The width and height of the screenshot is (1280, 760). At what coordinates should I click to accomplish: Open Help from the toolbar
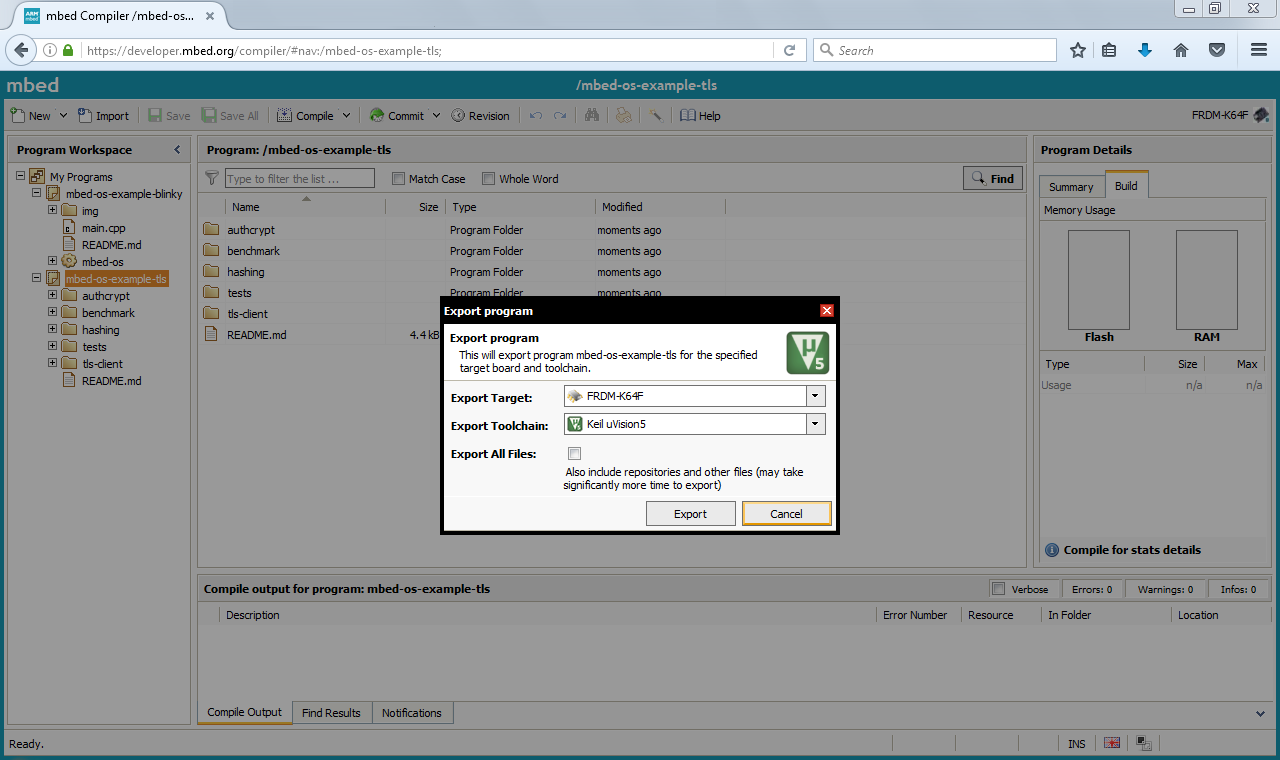688,116
